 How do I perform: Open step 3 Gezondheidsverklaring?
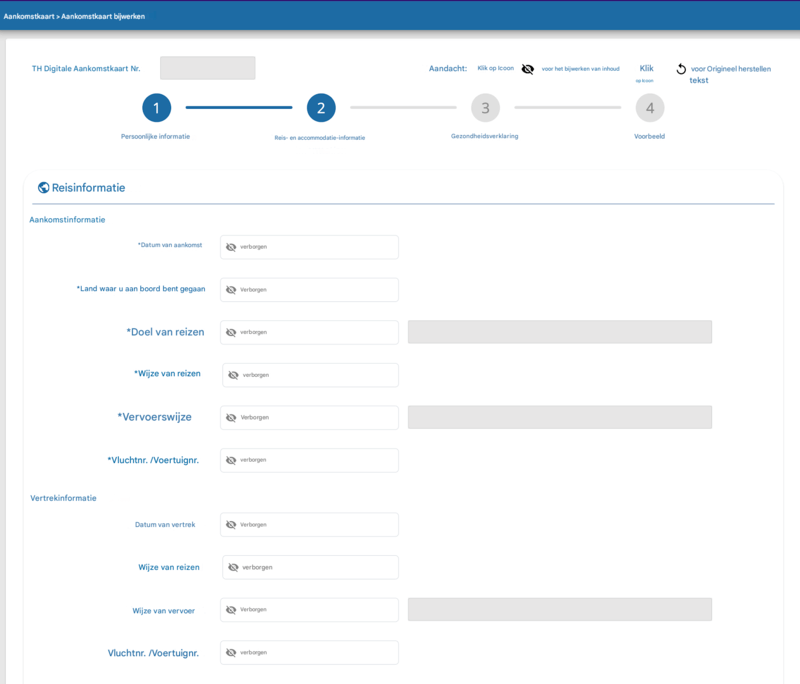[x=485, y=108]
